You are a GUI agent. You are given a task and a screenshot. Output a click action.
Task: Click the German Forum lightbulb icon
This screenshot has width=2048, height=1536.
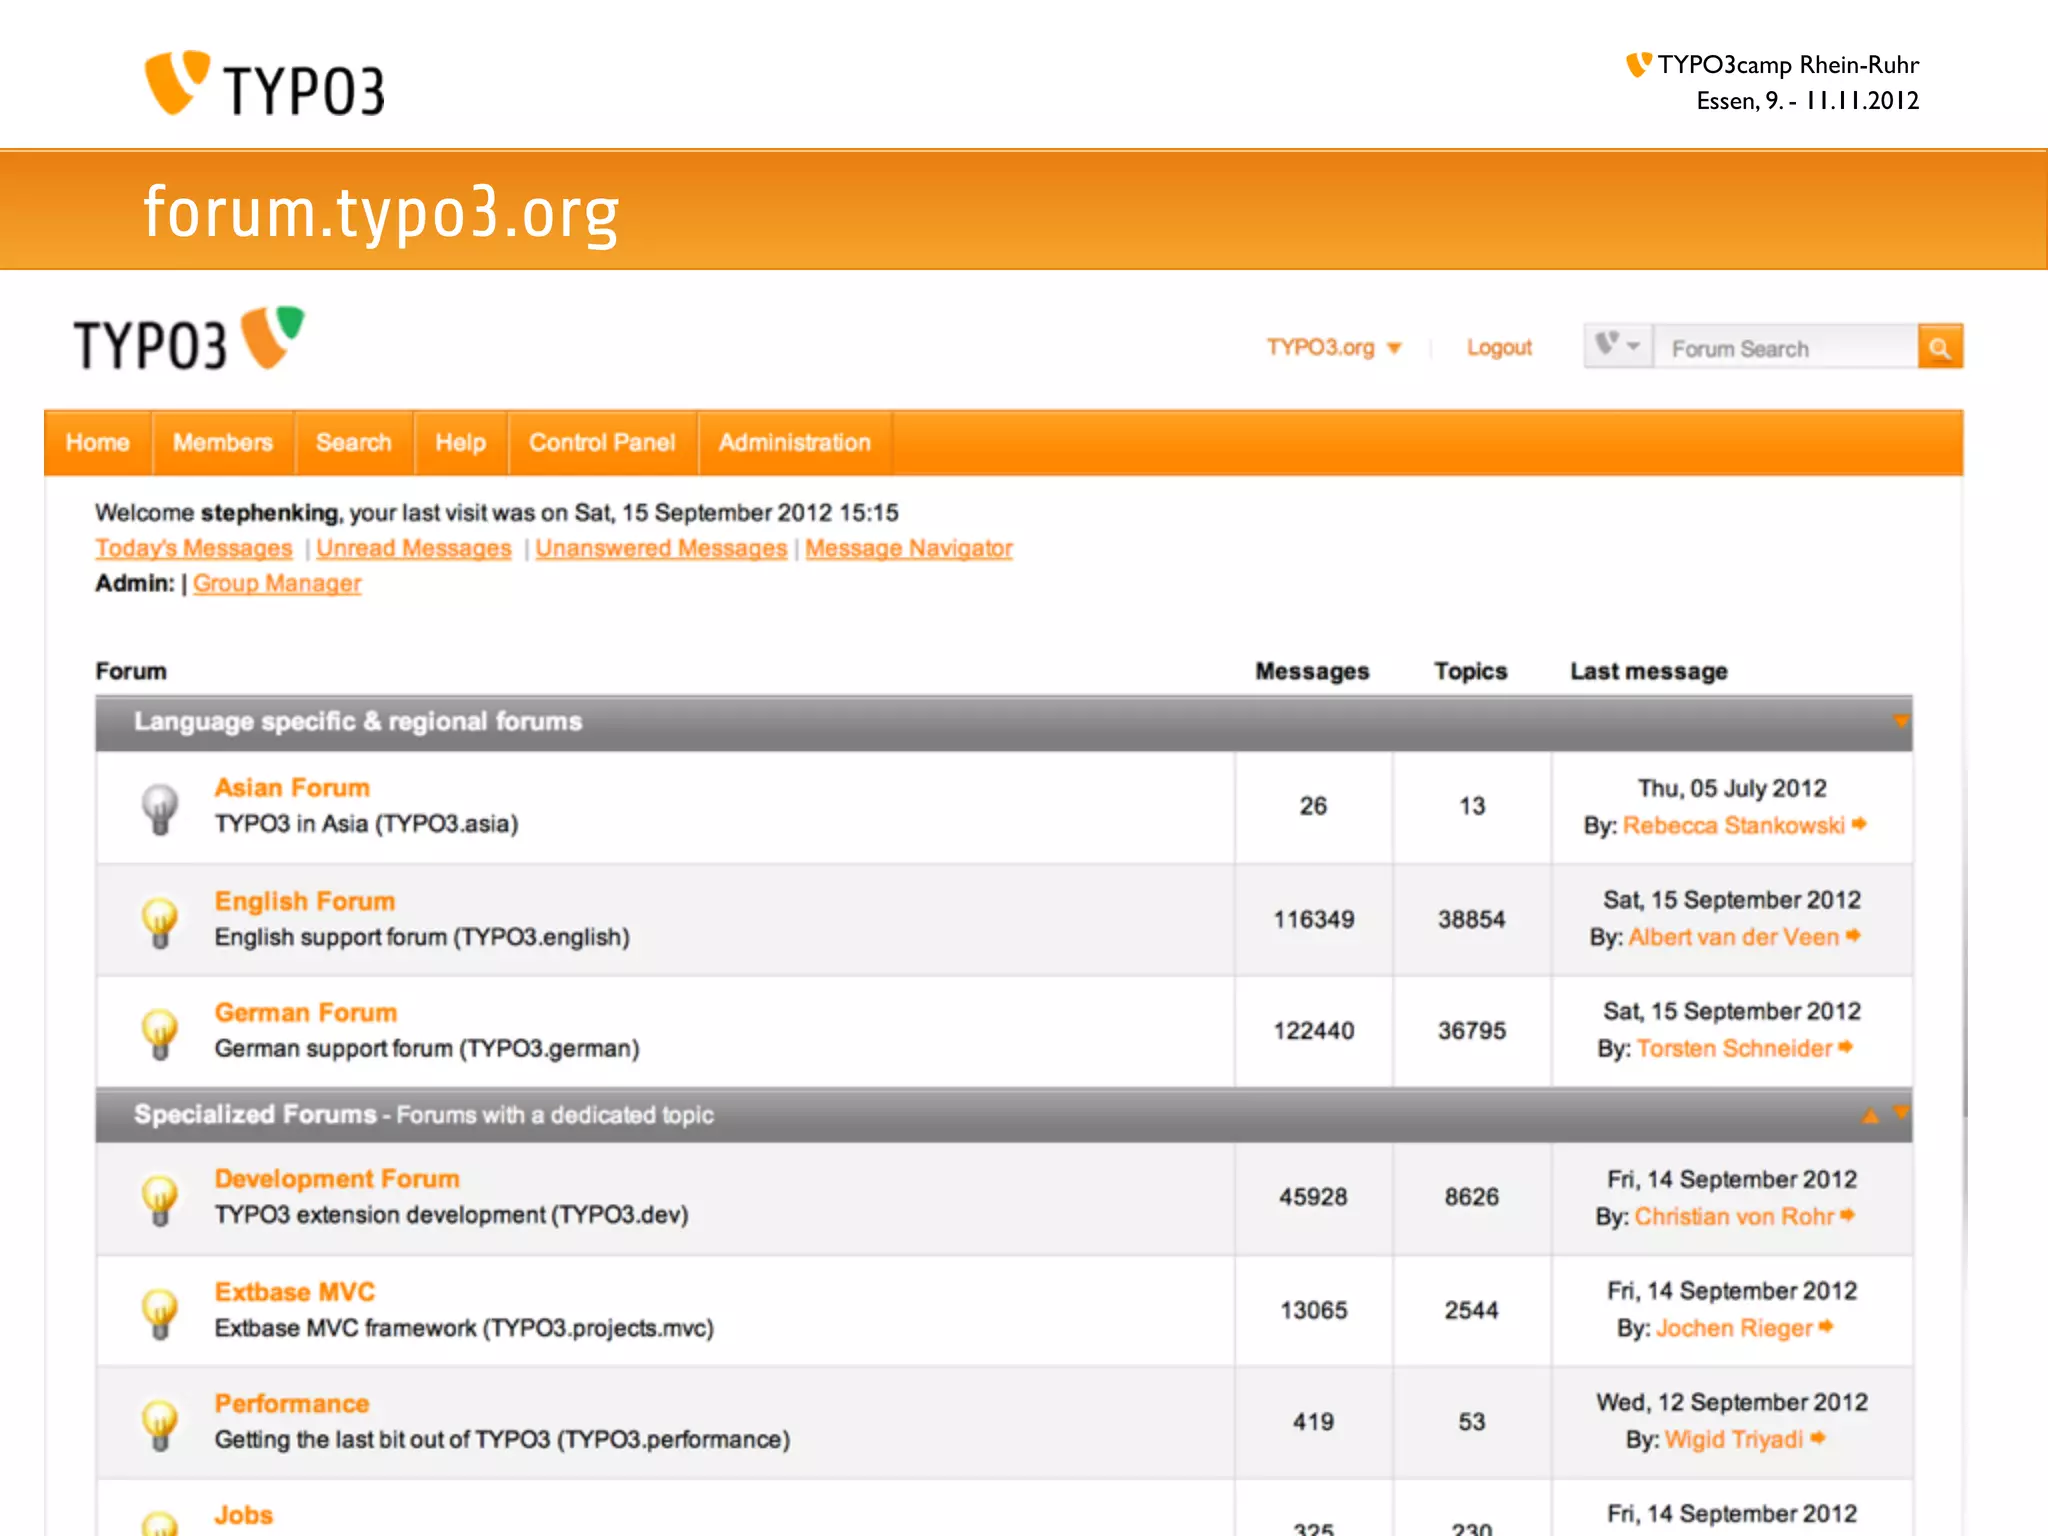(x=160, y=1033)
